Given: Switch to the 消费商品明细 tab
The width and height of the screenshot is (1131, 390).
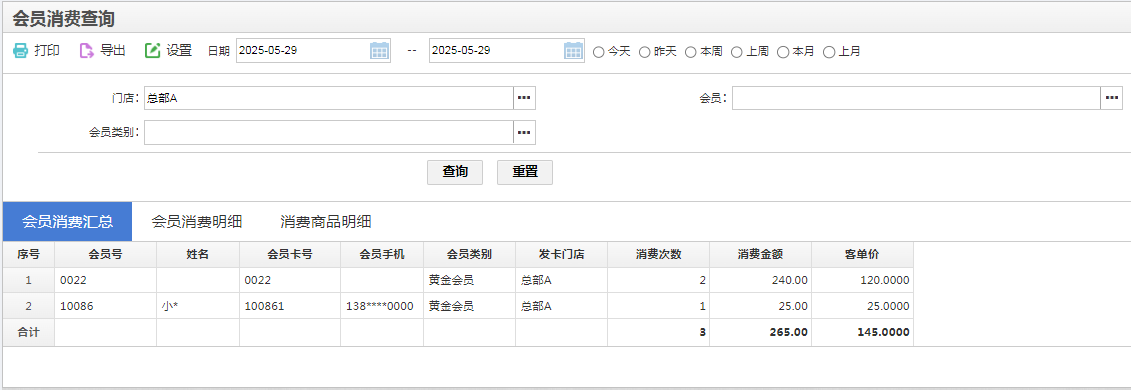Looking at the screenshot, I should (326, 221).
